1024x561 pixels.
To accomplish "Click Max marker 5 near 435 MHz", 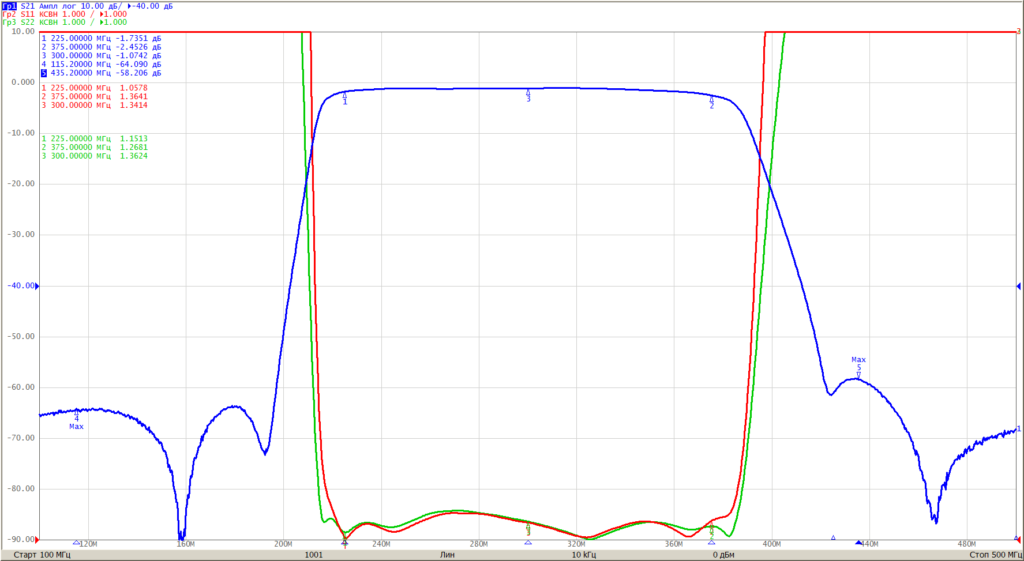I will point(859,367).
